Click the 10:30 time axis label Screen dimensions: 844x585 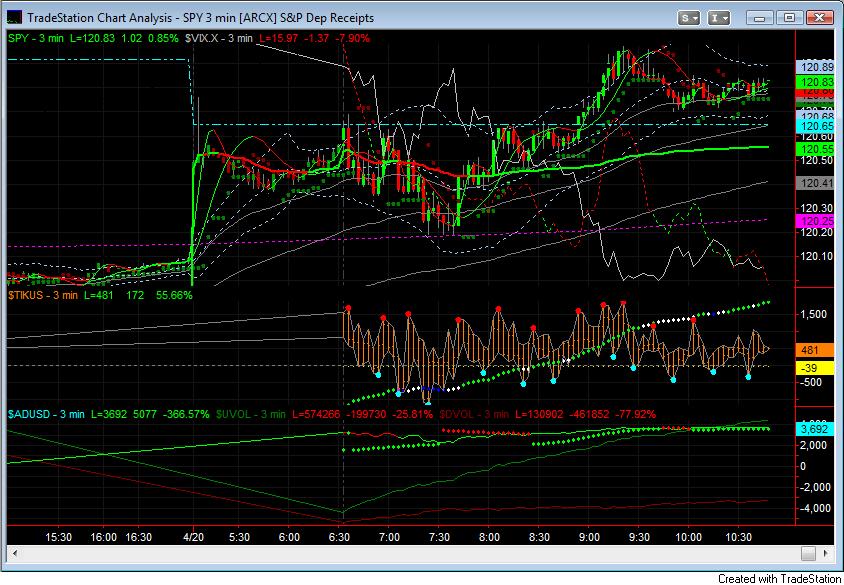738,537
